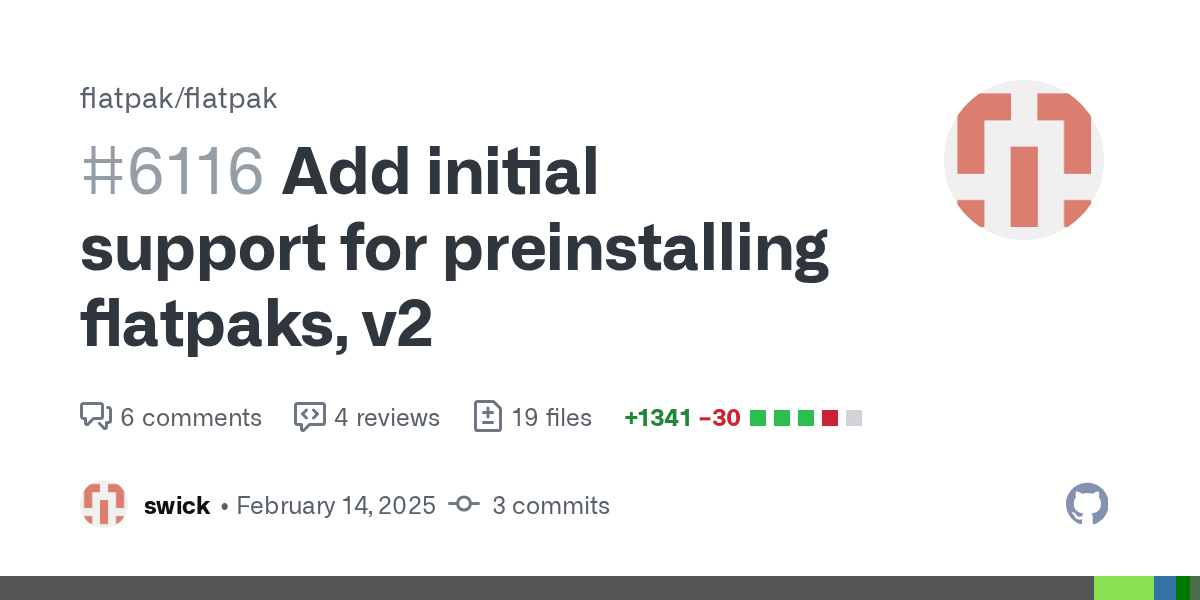This screenshot has width=1200, height=600.
Task: Open the 4 reviews label
Action: (x=387, y=417)
